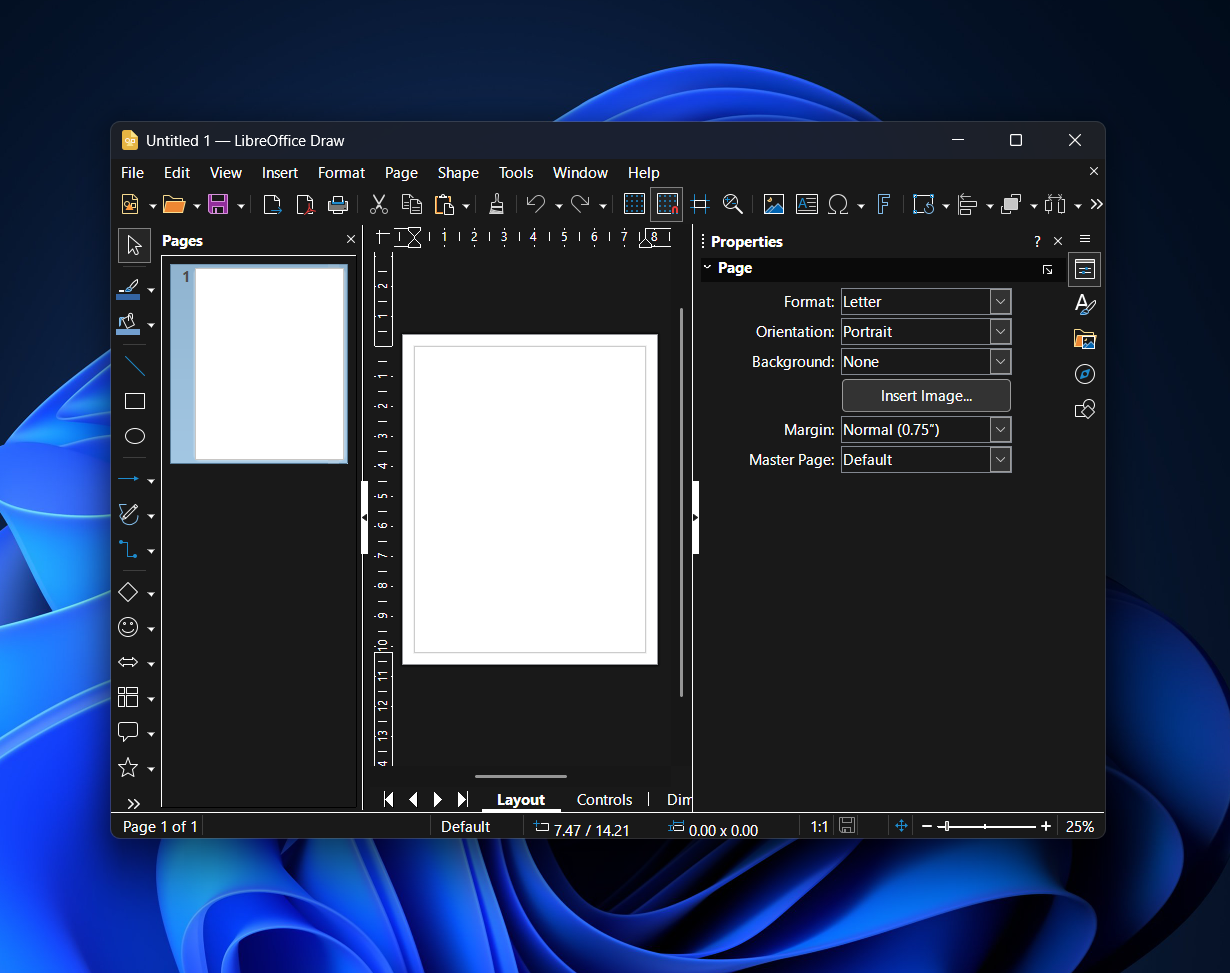
Task: Expand Line Color dropdown arrow
Action: [x=151, y=290]
